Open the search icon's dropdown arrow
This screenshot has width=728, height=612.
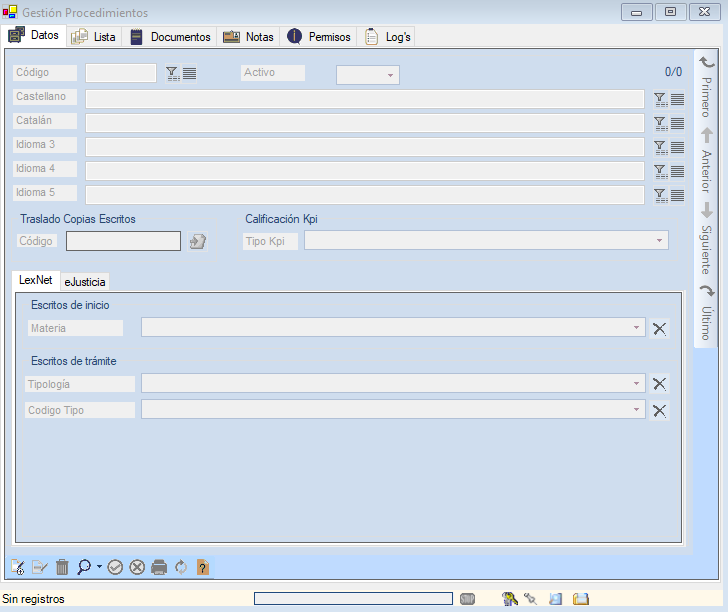pyautogui.click(x=99, y=568)
